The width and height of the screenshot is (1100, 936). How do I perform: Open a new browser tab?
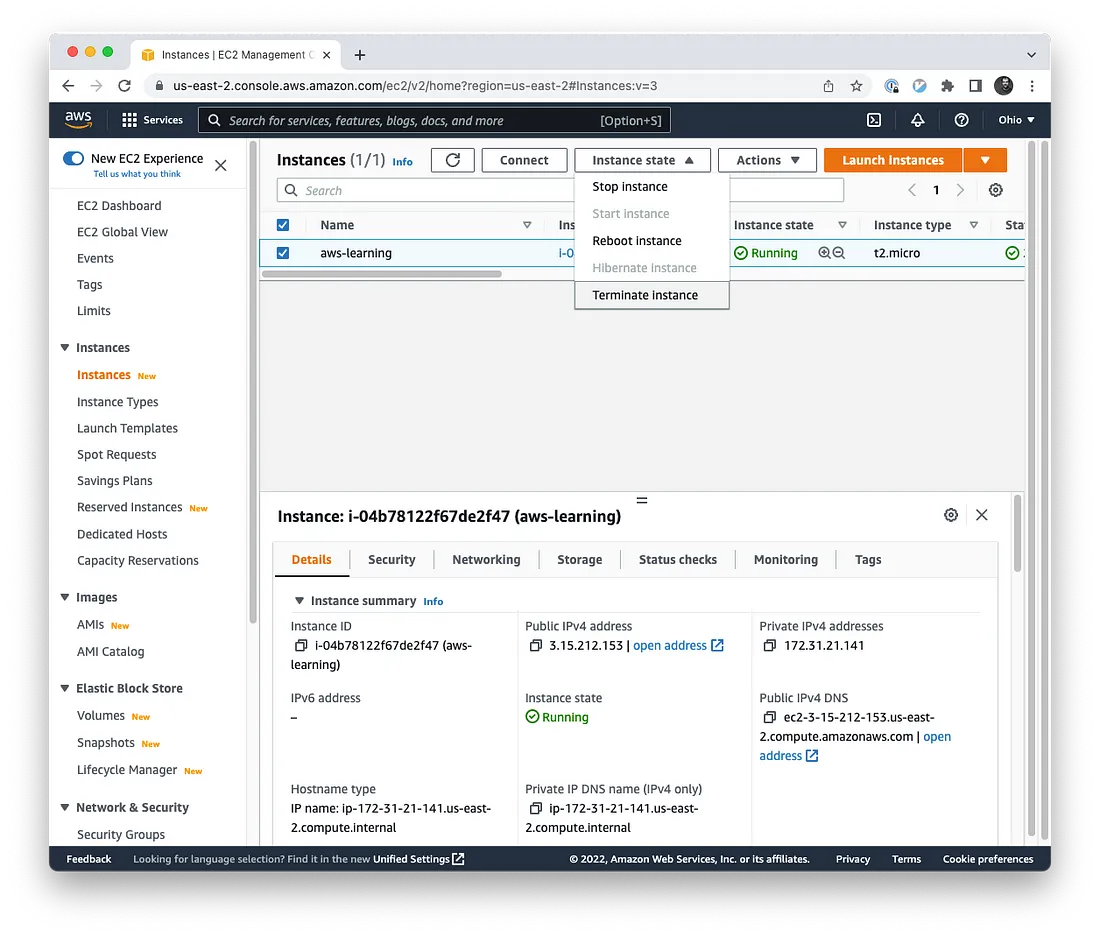tap(359, 55)
